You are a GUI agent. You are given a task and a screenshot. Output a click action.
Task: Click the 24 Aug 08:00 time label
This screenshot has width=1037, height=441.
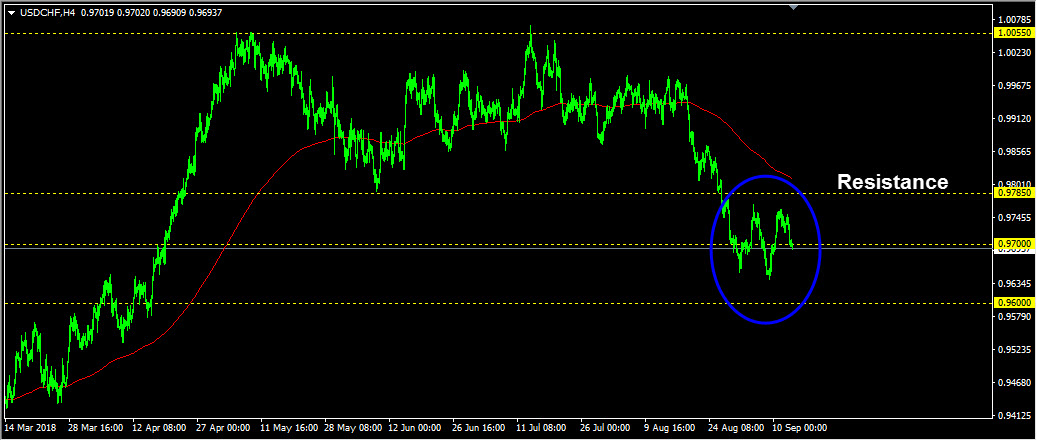click(x=737, y=428)
